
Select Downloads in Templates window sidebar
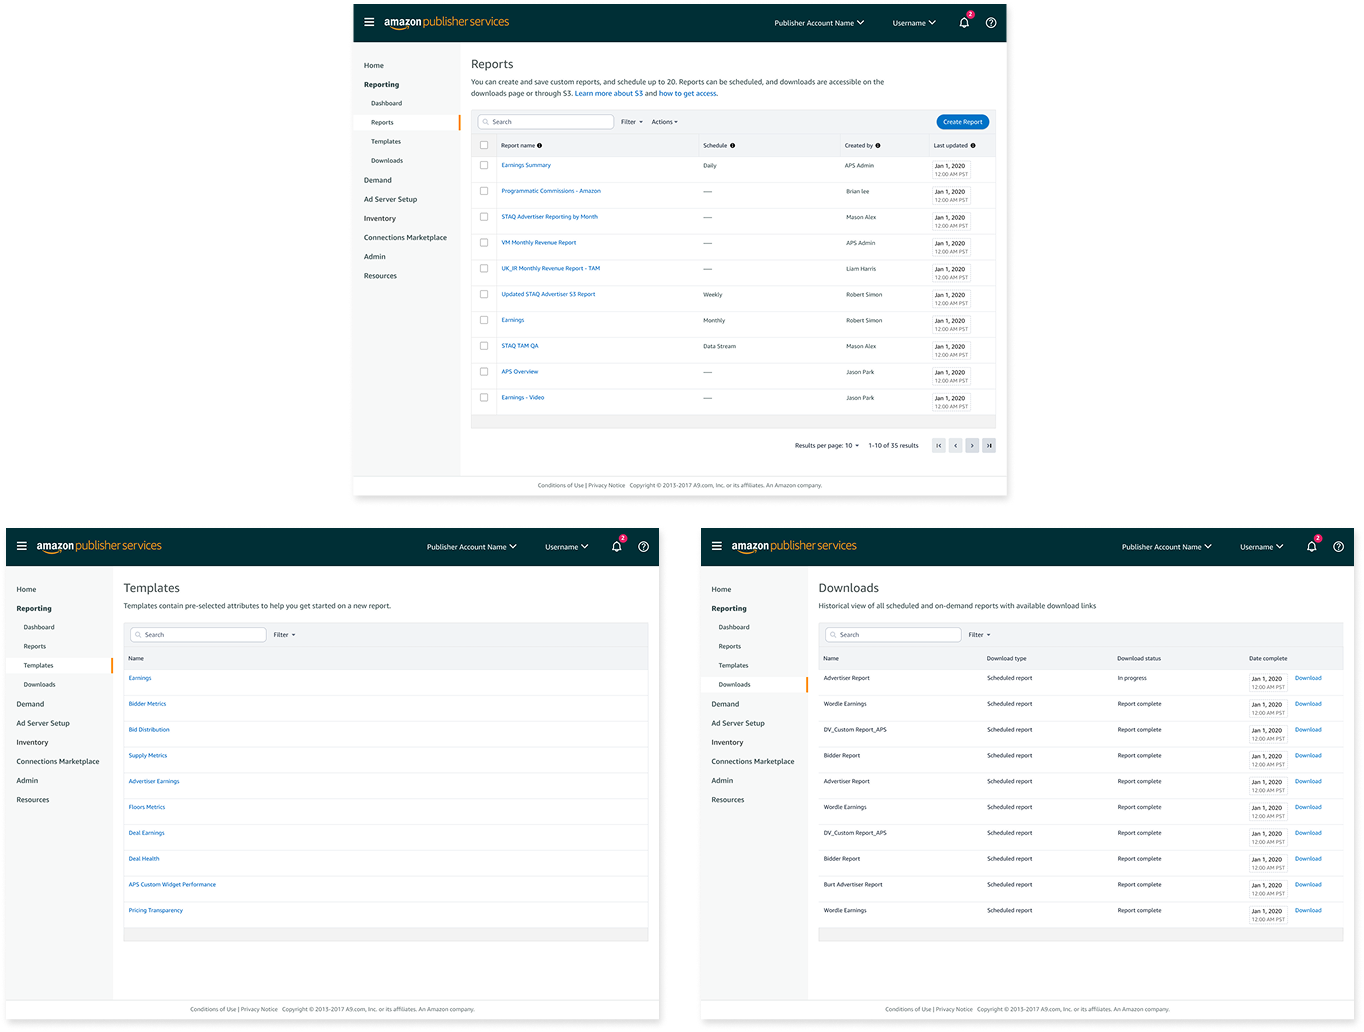pyautogui.click(x=40, y=685)
